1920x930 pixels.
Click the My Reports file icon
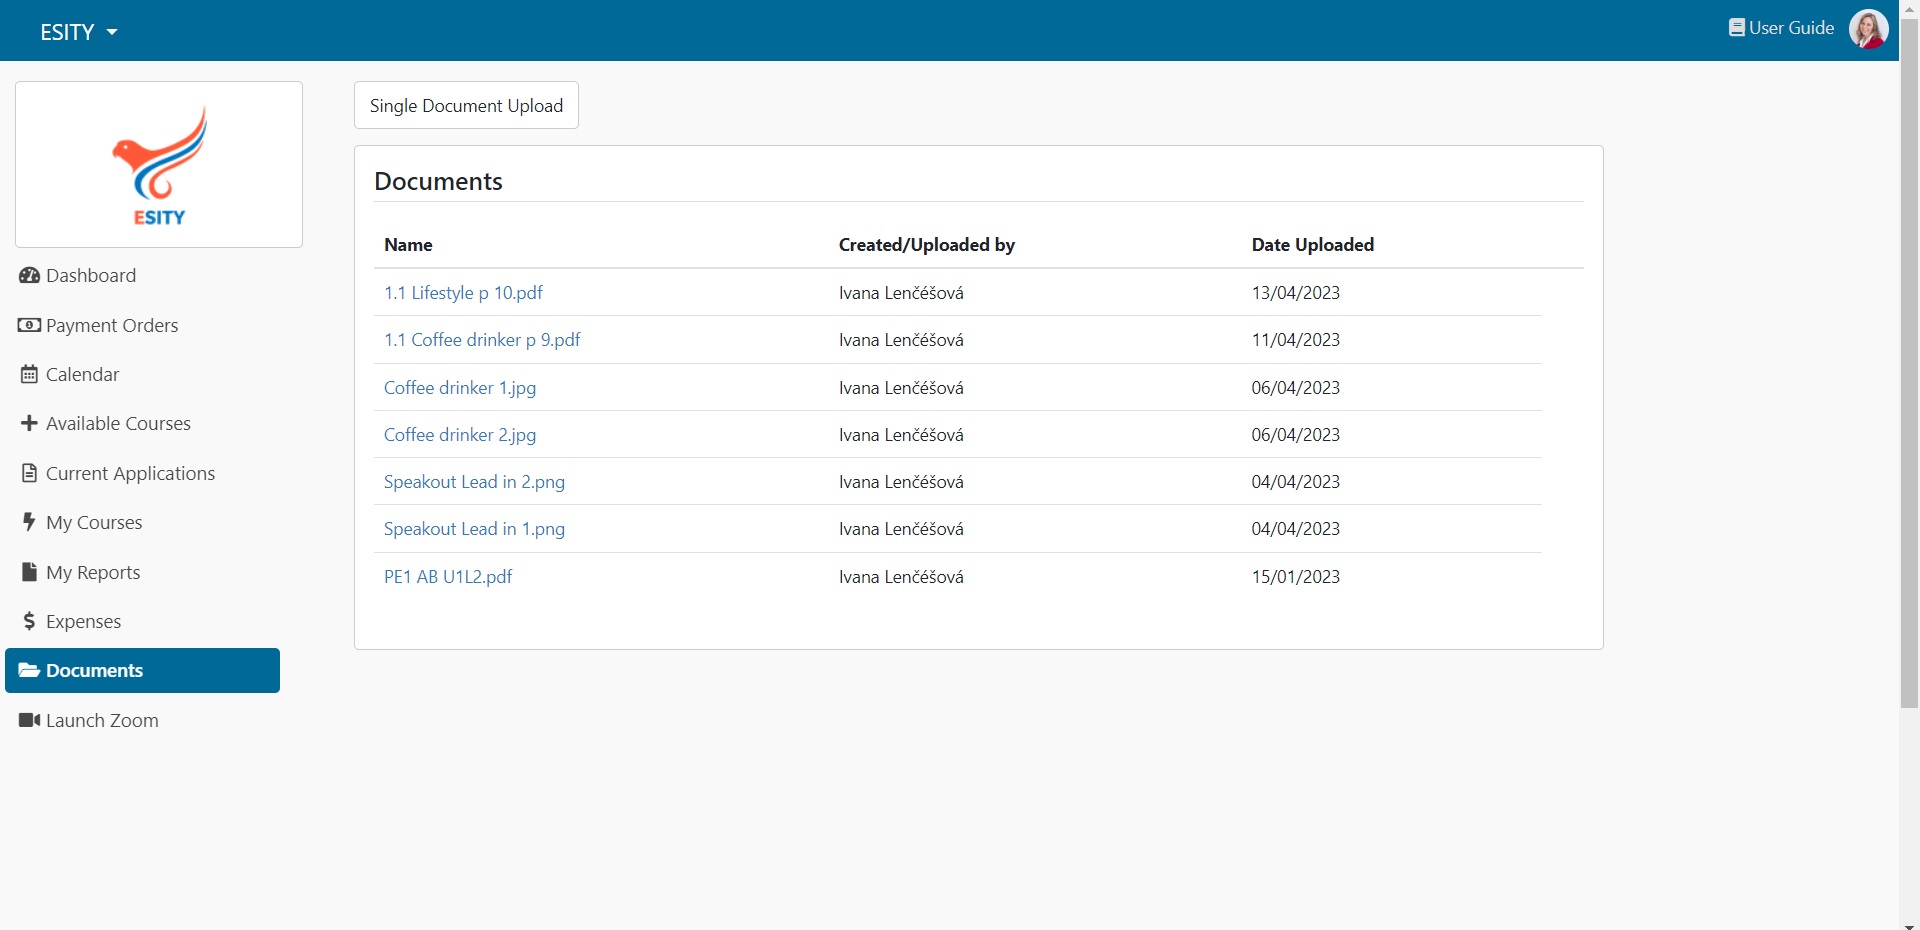click(29, 572)
